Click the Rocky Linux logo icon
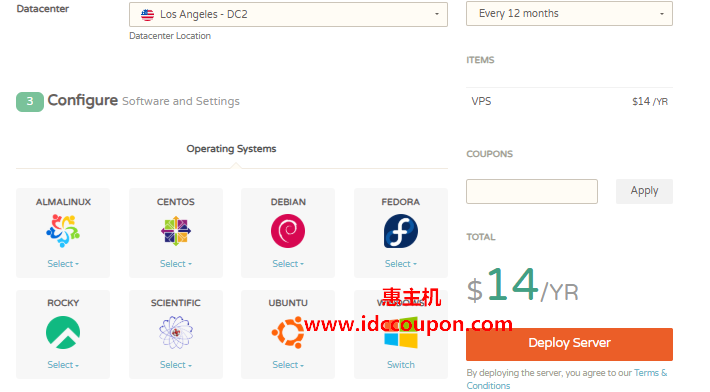This screenshot has width=710, height=392. coord(63,333)
